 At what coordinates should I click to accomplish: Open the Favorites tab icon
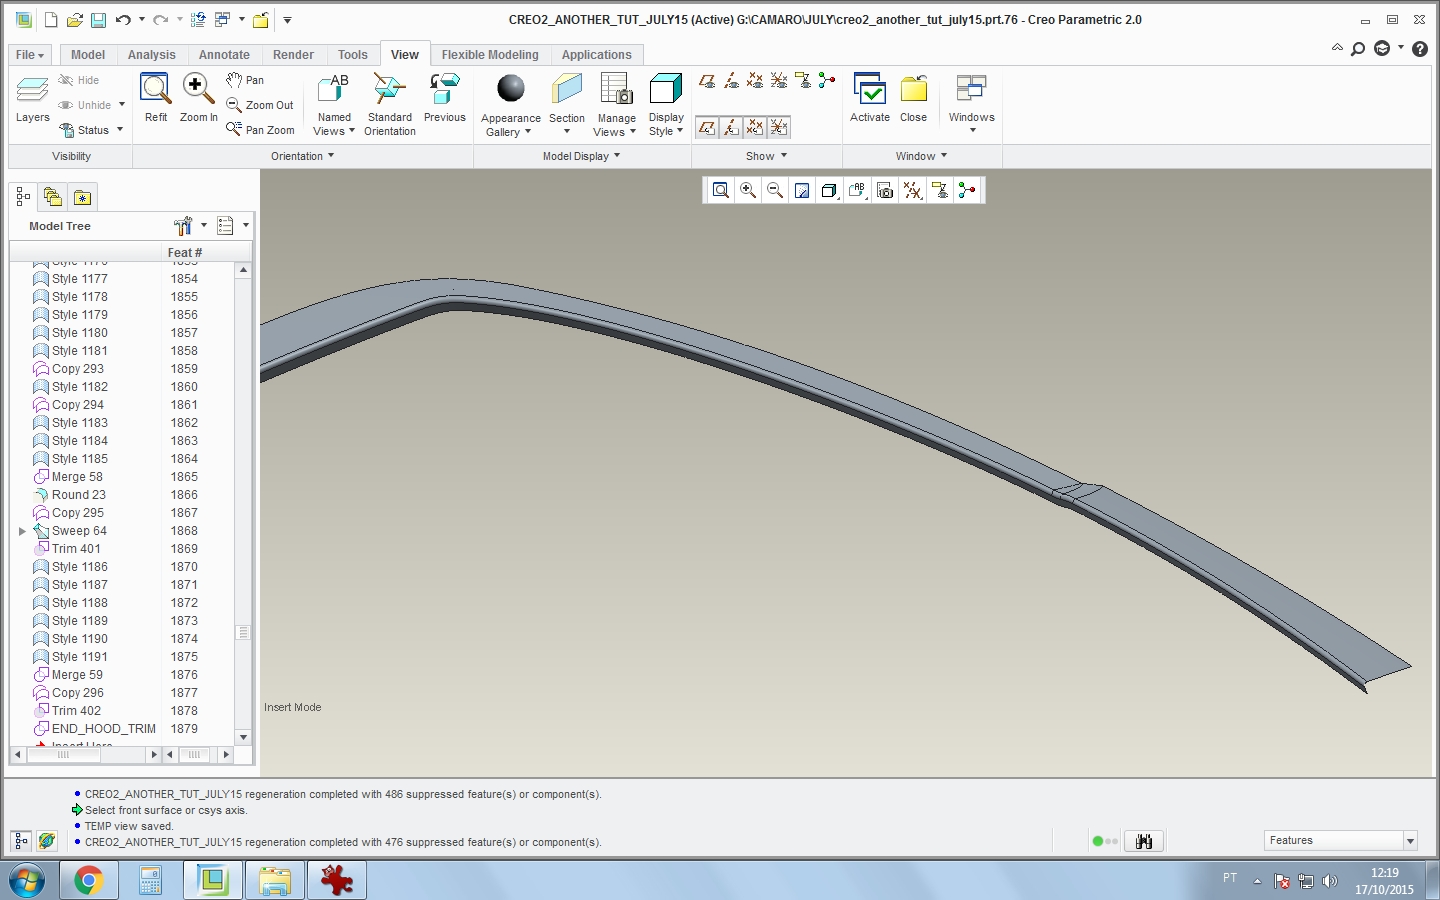83,197
